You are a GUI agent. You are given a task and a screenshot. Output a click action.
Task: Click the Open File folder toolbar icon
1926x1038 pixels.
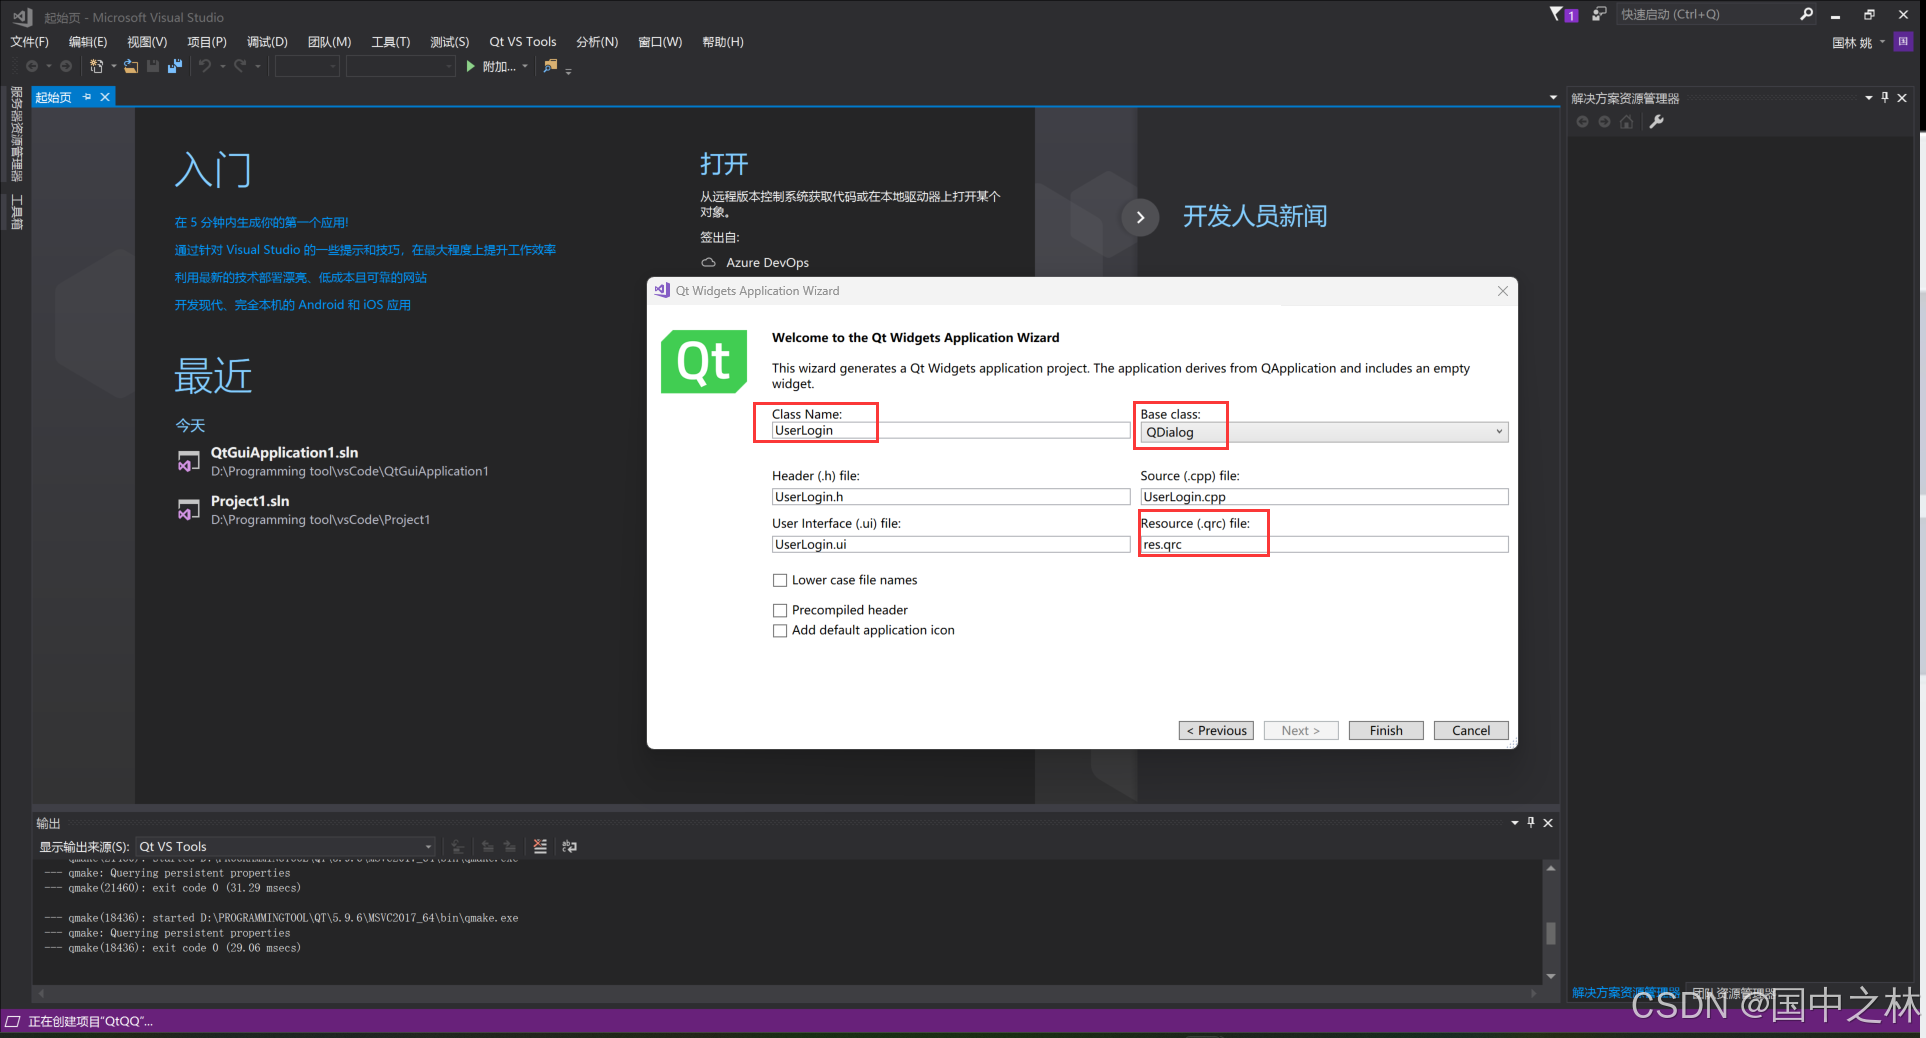tap(131, 66)
